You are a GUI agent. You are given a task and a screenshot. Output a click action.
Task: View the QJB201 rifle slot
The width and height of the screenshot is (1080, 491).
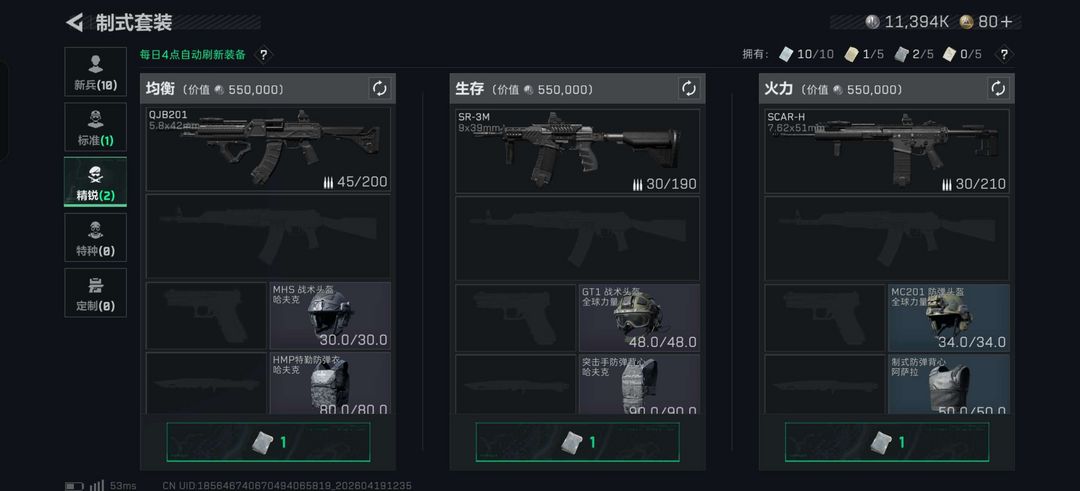(x=268, y=149)
